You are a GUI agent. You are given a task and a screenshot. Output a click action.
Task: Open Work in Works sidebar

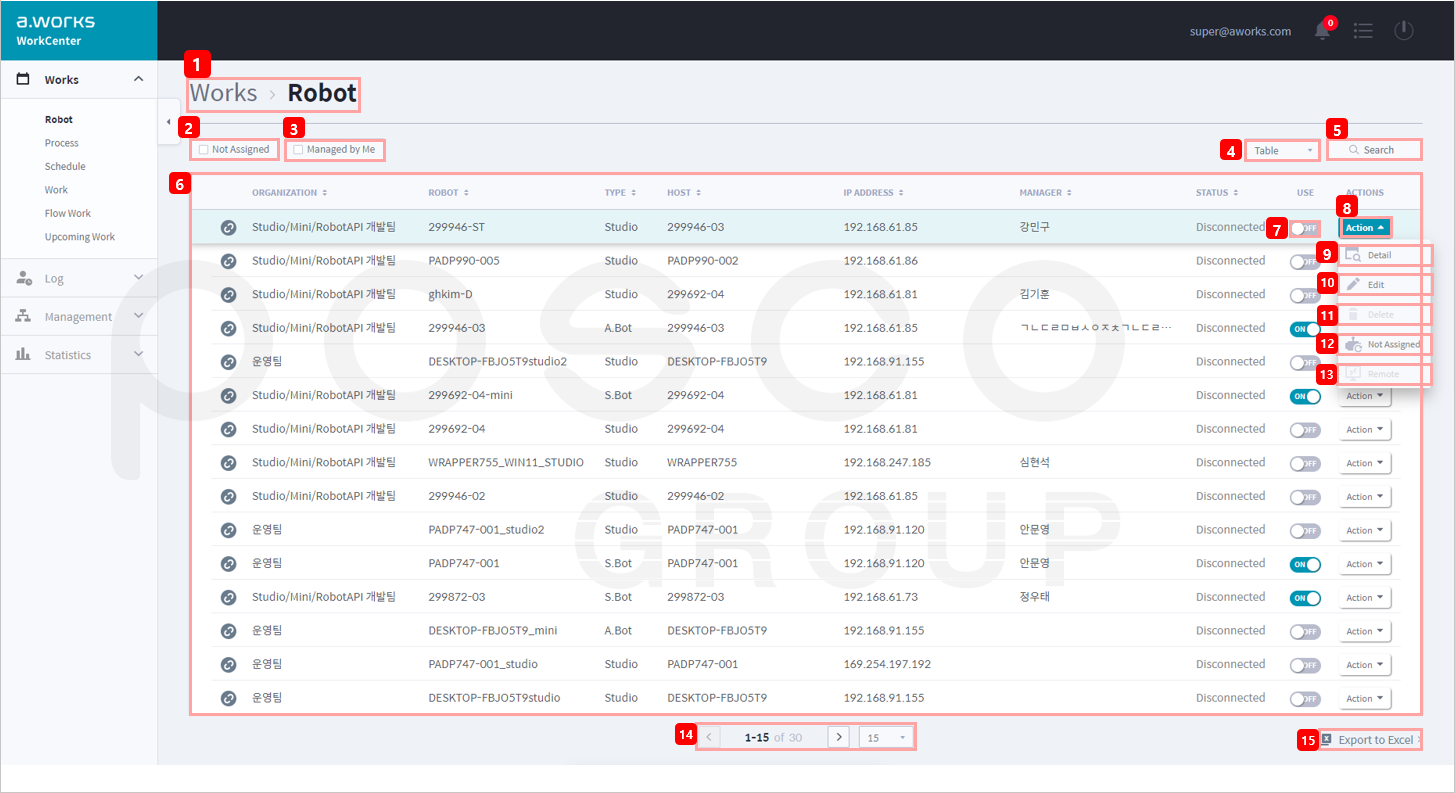coord(56,190)
